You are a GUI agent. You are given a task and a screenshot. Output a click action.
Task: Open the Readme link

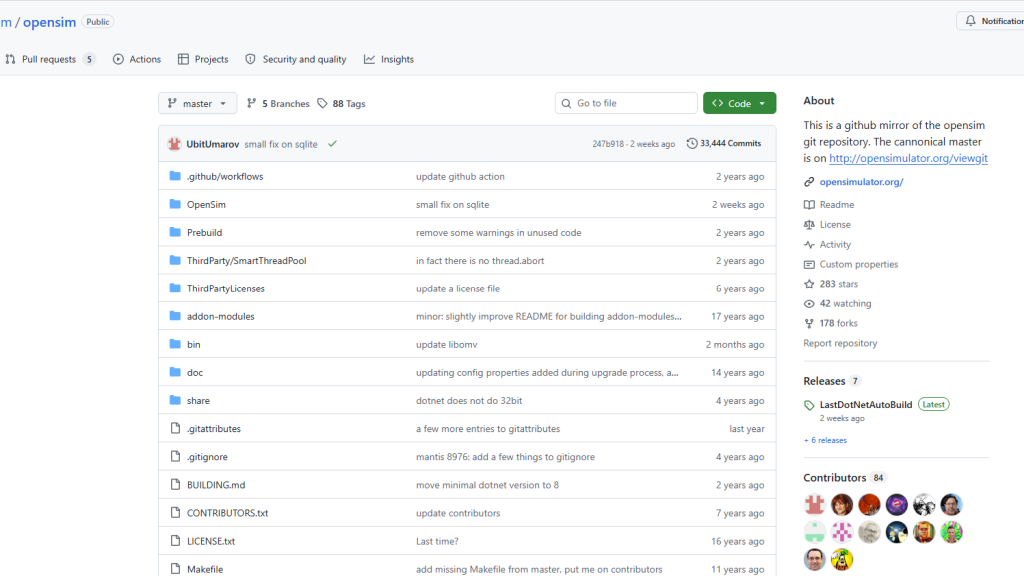click(x=837, y=204)
